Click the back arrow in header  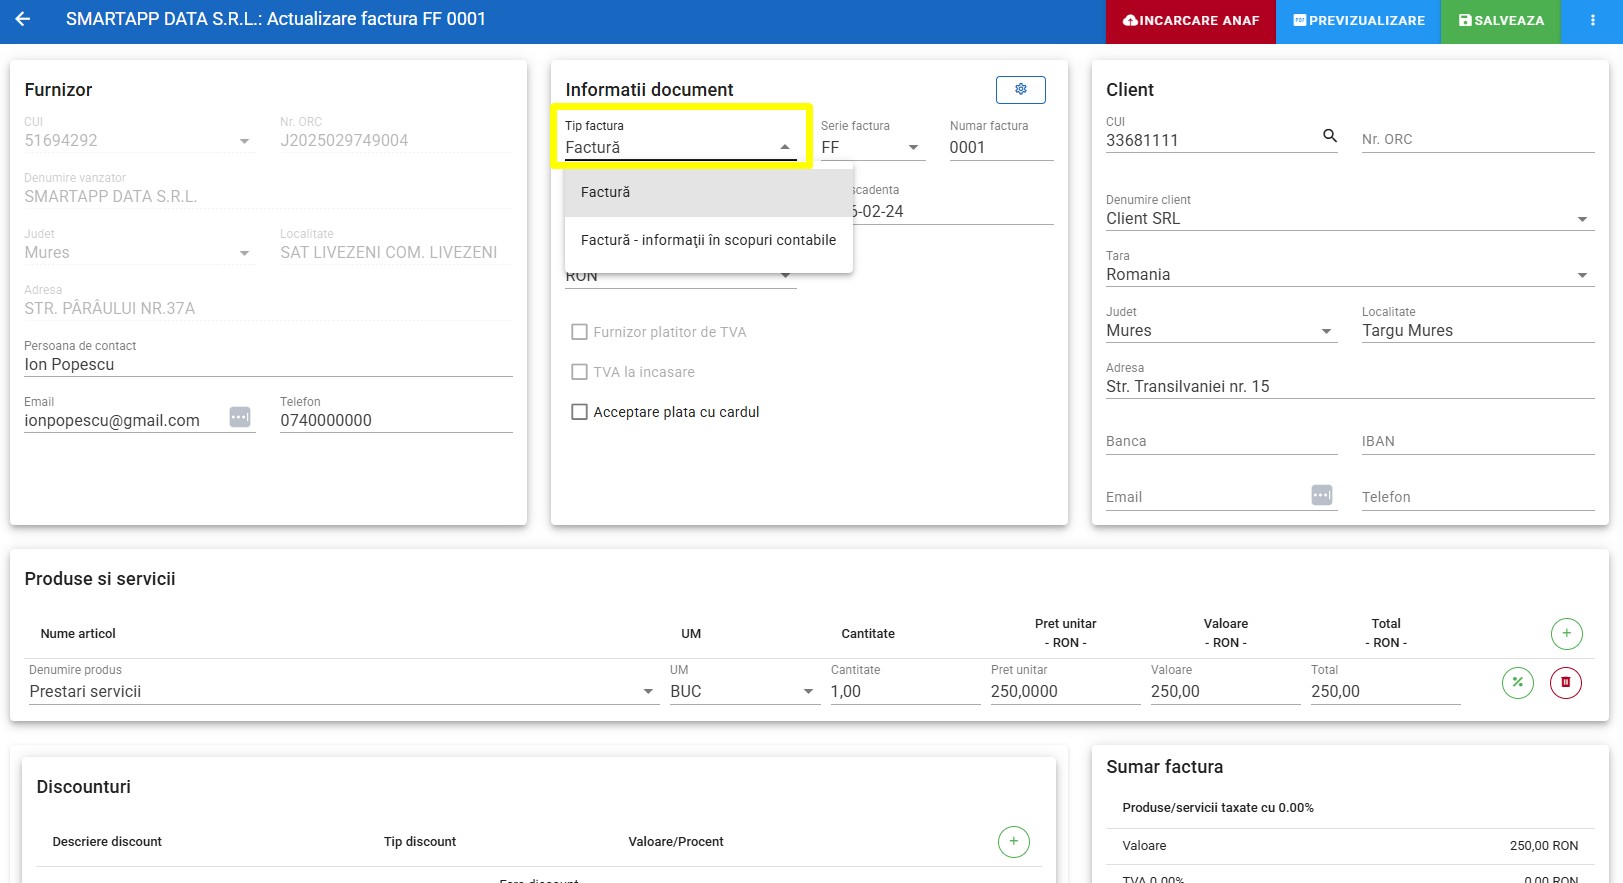(x=23, y=19)
